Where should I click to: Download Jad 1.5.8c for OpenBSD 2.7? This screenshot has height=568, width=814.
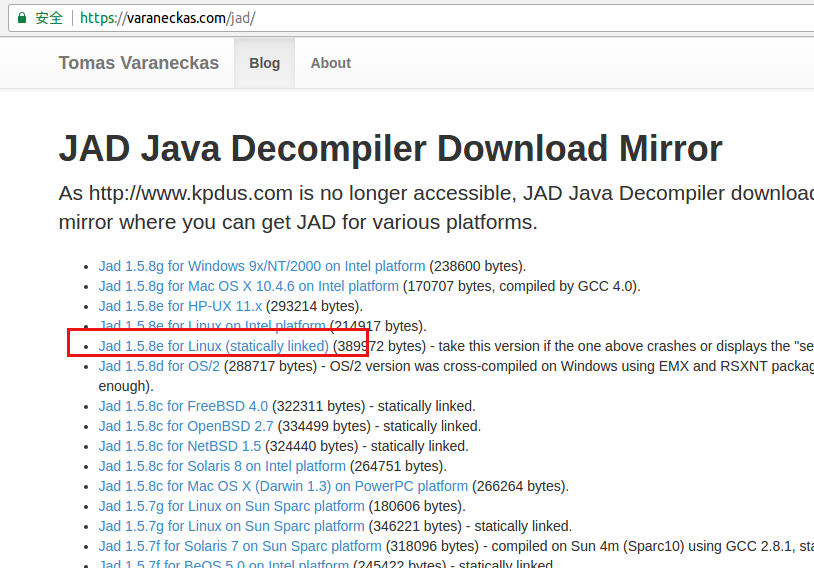coord(186,426)
